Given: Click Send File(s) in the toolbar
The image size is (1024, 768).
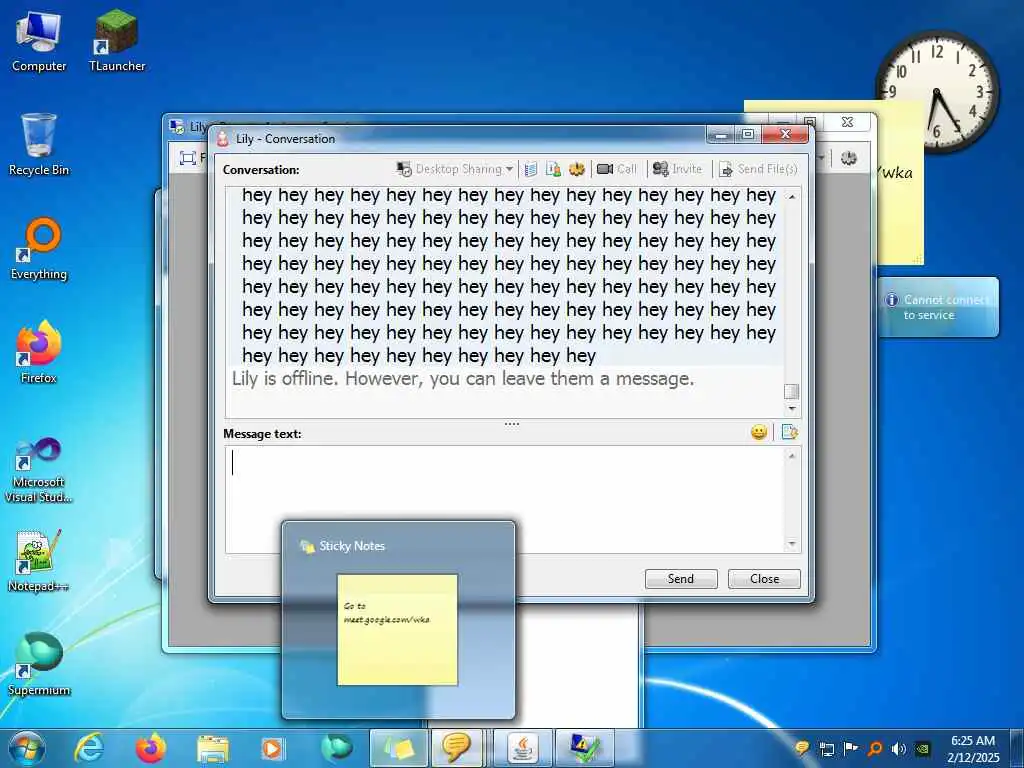Looking at the screenshot, I should tap(758, 169).
